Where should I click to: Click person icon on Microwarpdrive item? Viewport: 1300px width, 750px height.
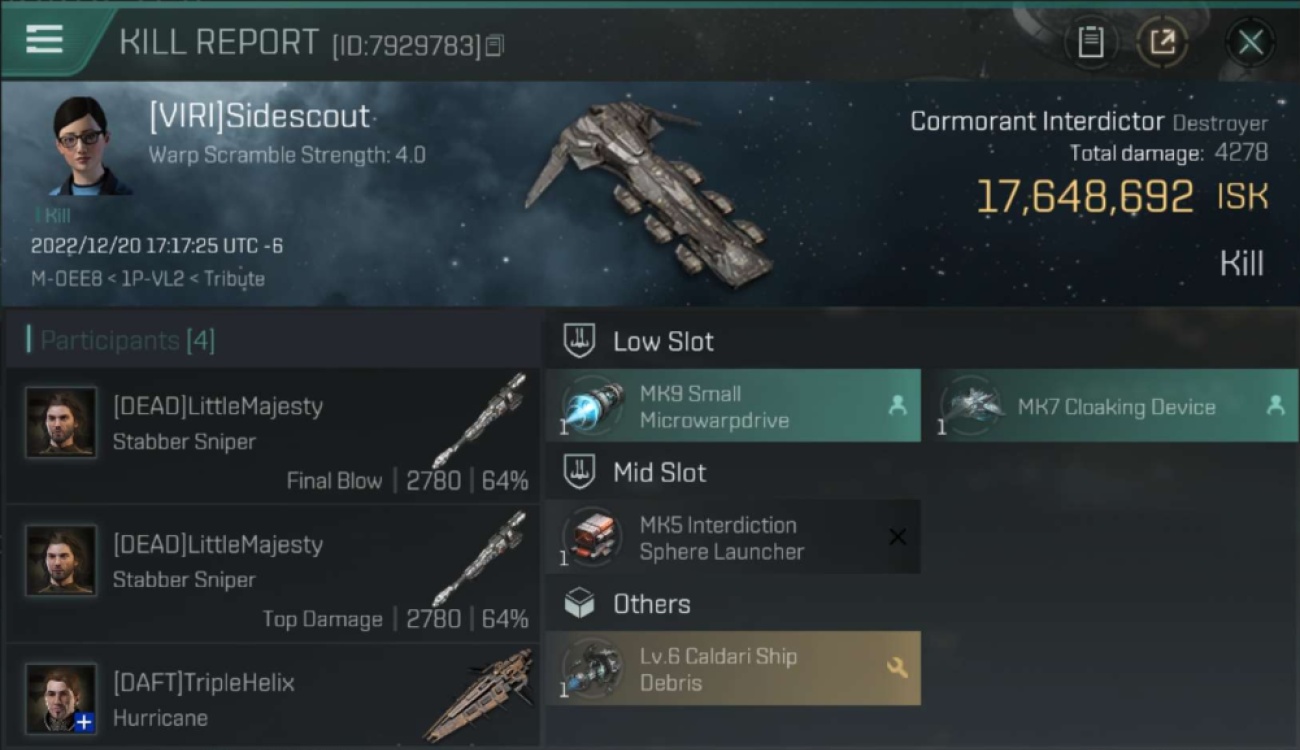897,406
